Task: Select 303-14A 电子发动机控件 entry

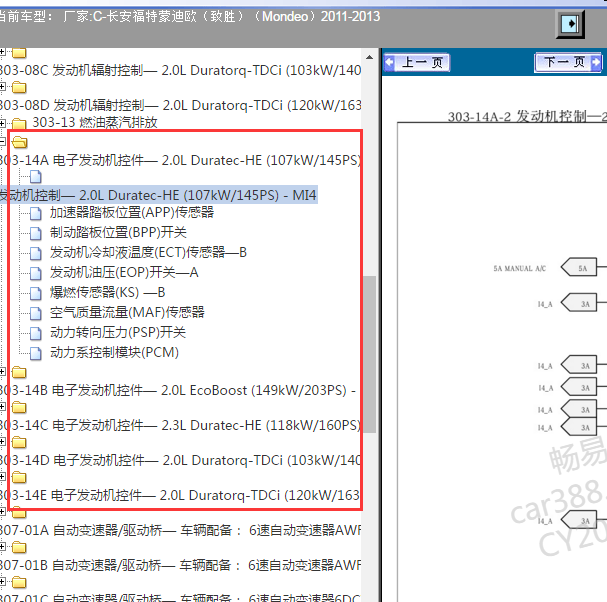Action: pyautogui.click(x=180, y=160)
